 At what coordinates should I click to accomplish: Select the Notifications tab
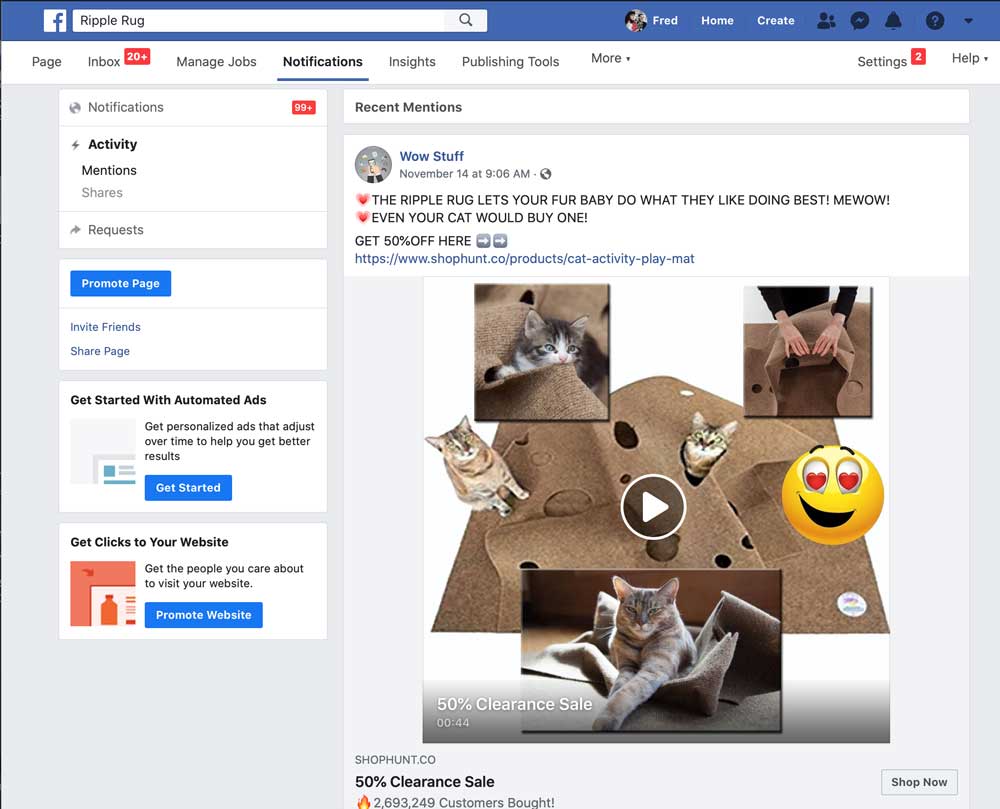point(323,61)
